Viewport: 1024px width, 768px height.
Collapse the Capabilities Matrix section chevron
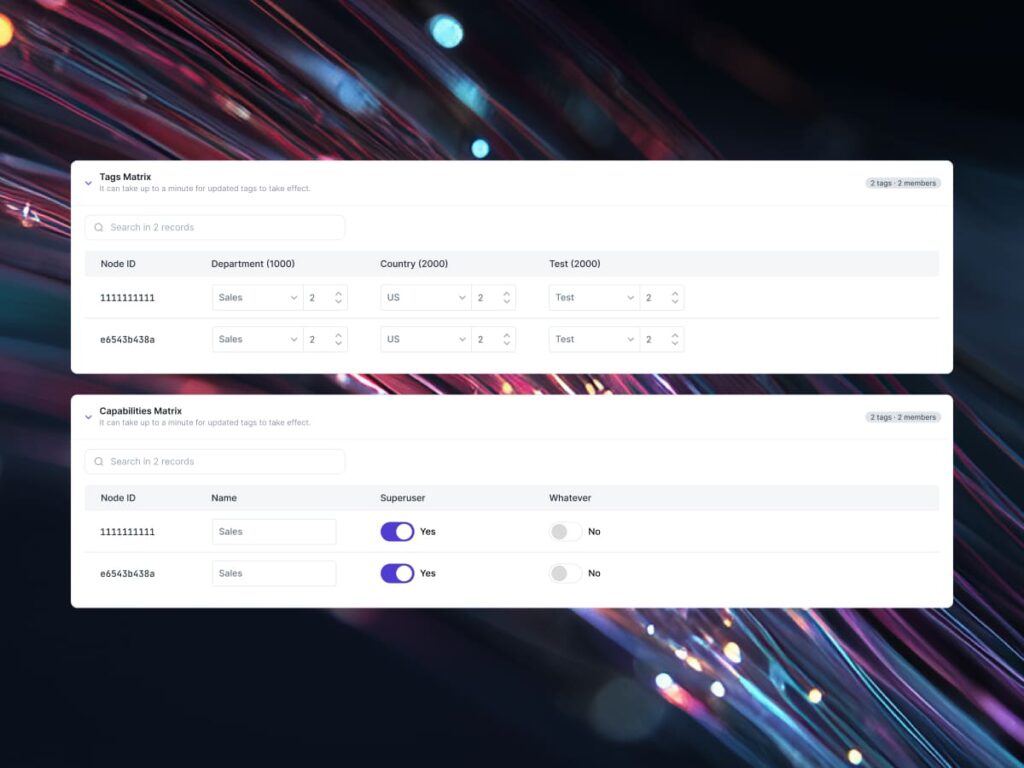88,417
